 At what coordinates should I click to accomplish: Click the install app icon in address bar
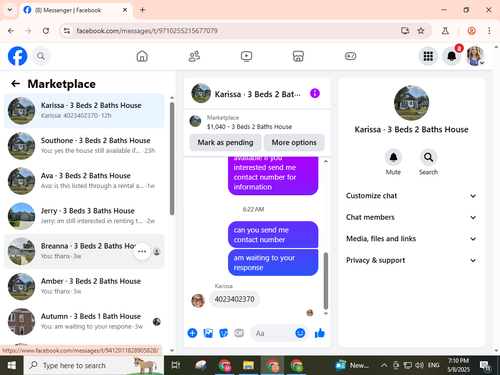pos(405,31)
